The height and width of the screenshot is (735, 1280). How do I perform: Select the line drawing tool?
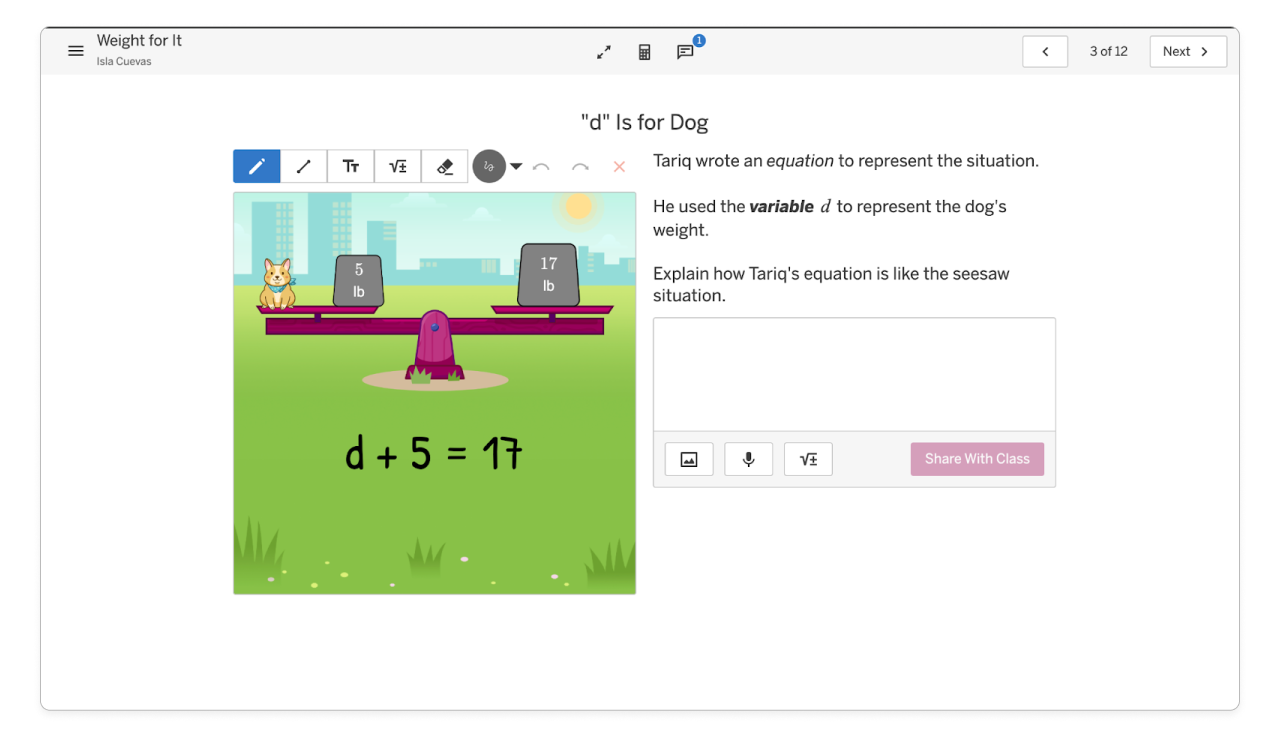click(304, 167)
